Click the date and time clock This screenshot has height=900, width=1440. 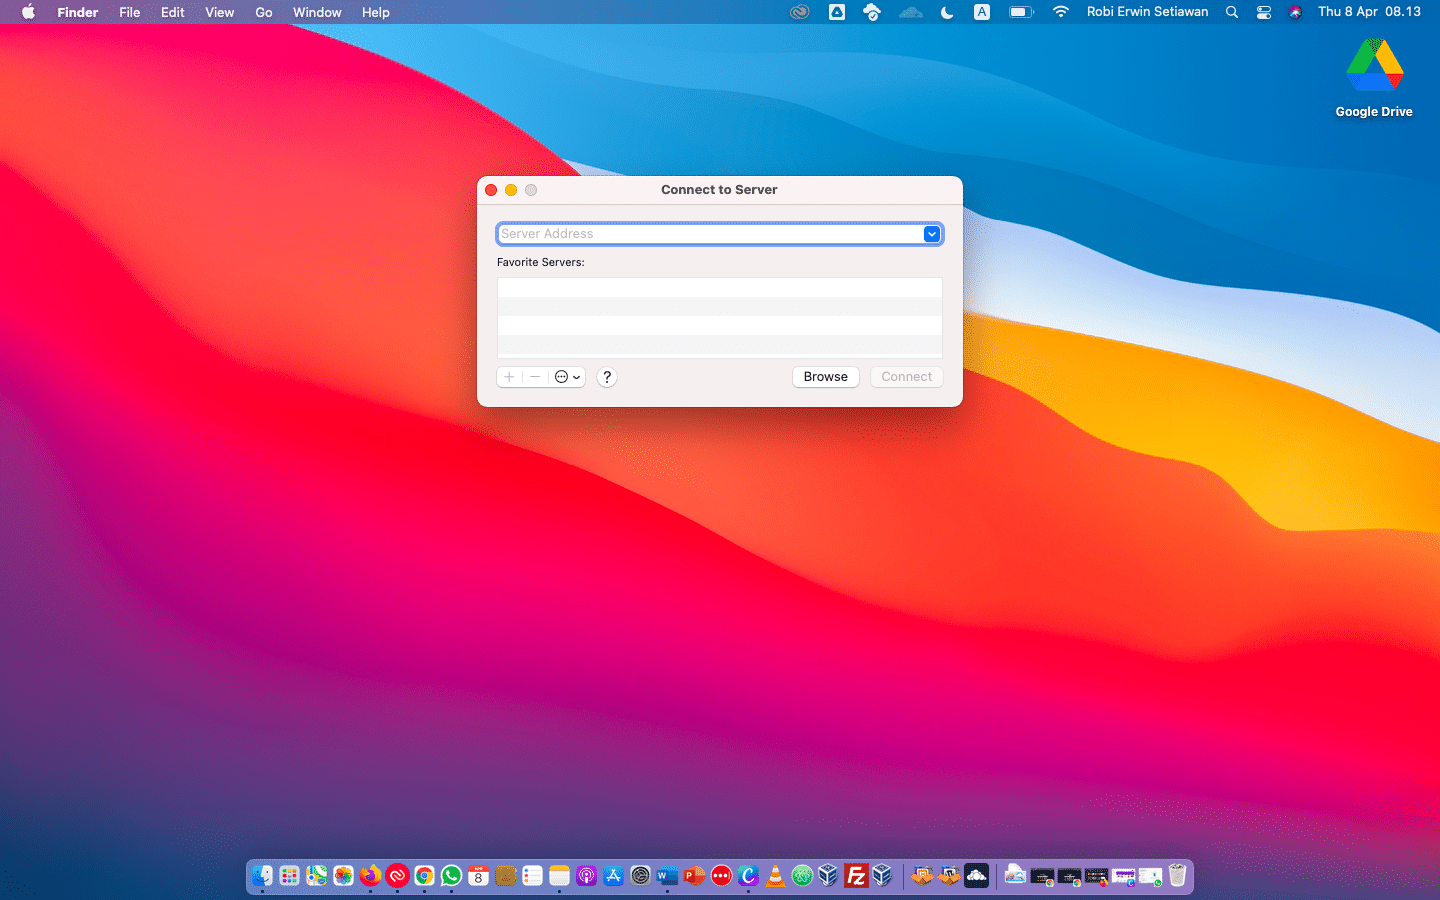pos(1369,12)
